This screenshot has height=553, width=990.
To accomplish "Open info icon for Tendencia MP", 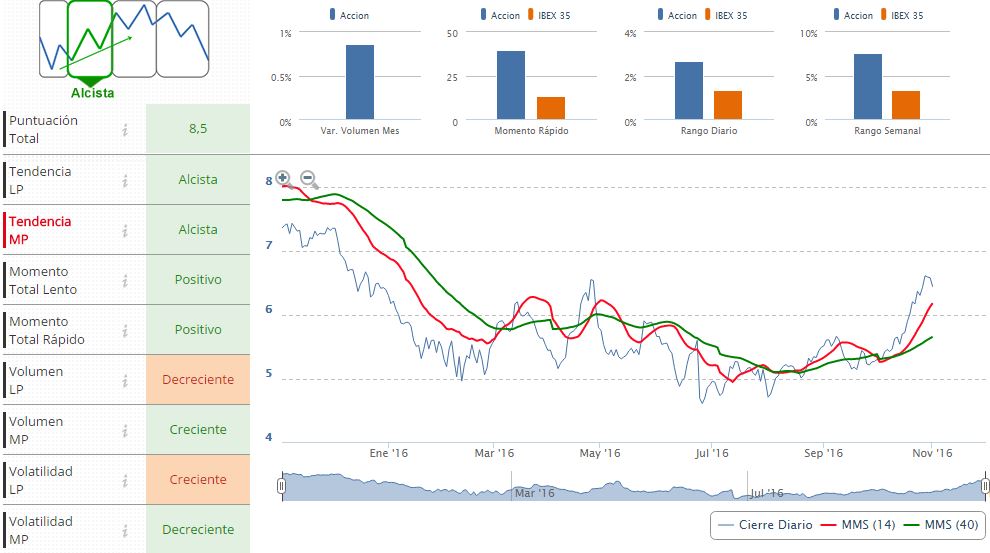I will click(x=125, y=231).
